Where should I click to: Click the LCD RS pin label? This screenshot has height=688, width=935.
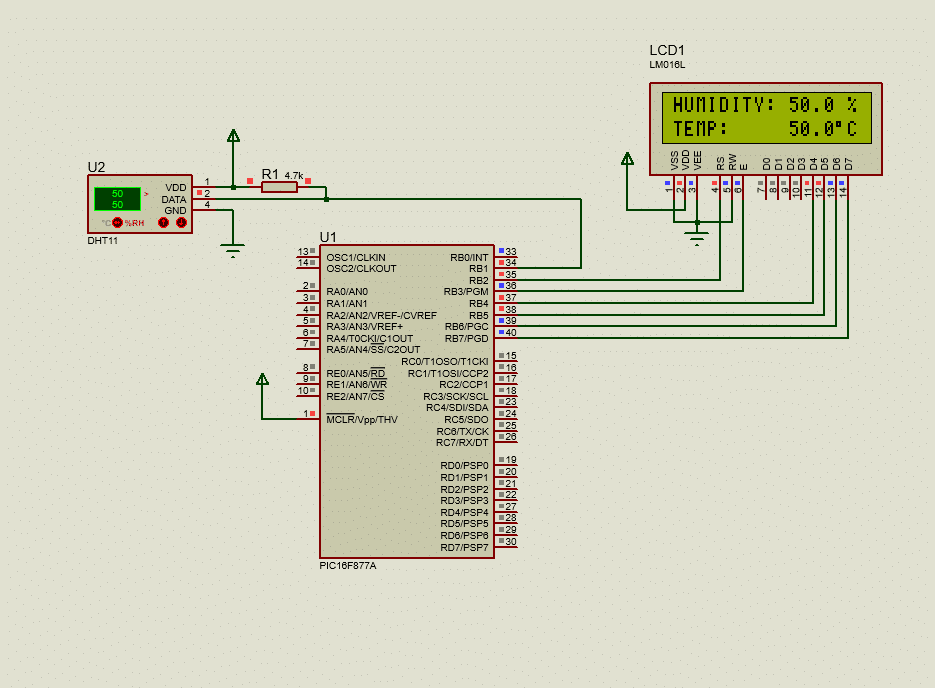(x=720, y=163)
